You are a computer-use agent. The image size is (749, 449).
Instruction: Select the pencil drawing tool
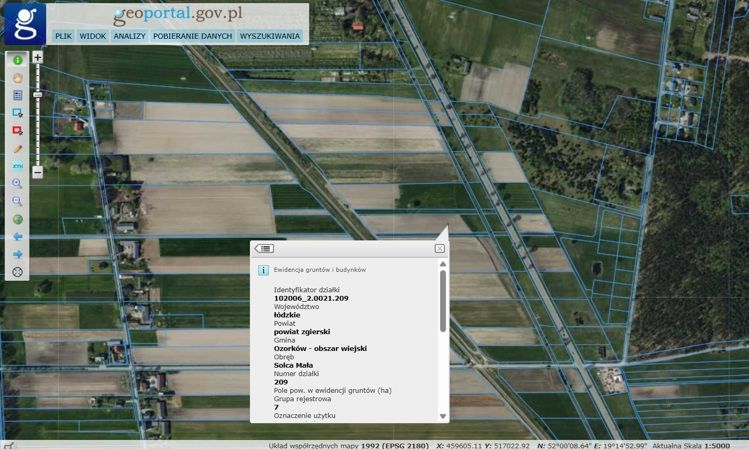18,149
